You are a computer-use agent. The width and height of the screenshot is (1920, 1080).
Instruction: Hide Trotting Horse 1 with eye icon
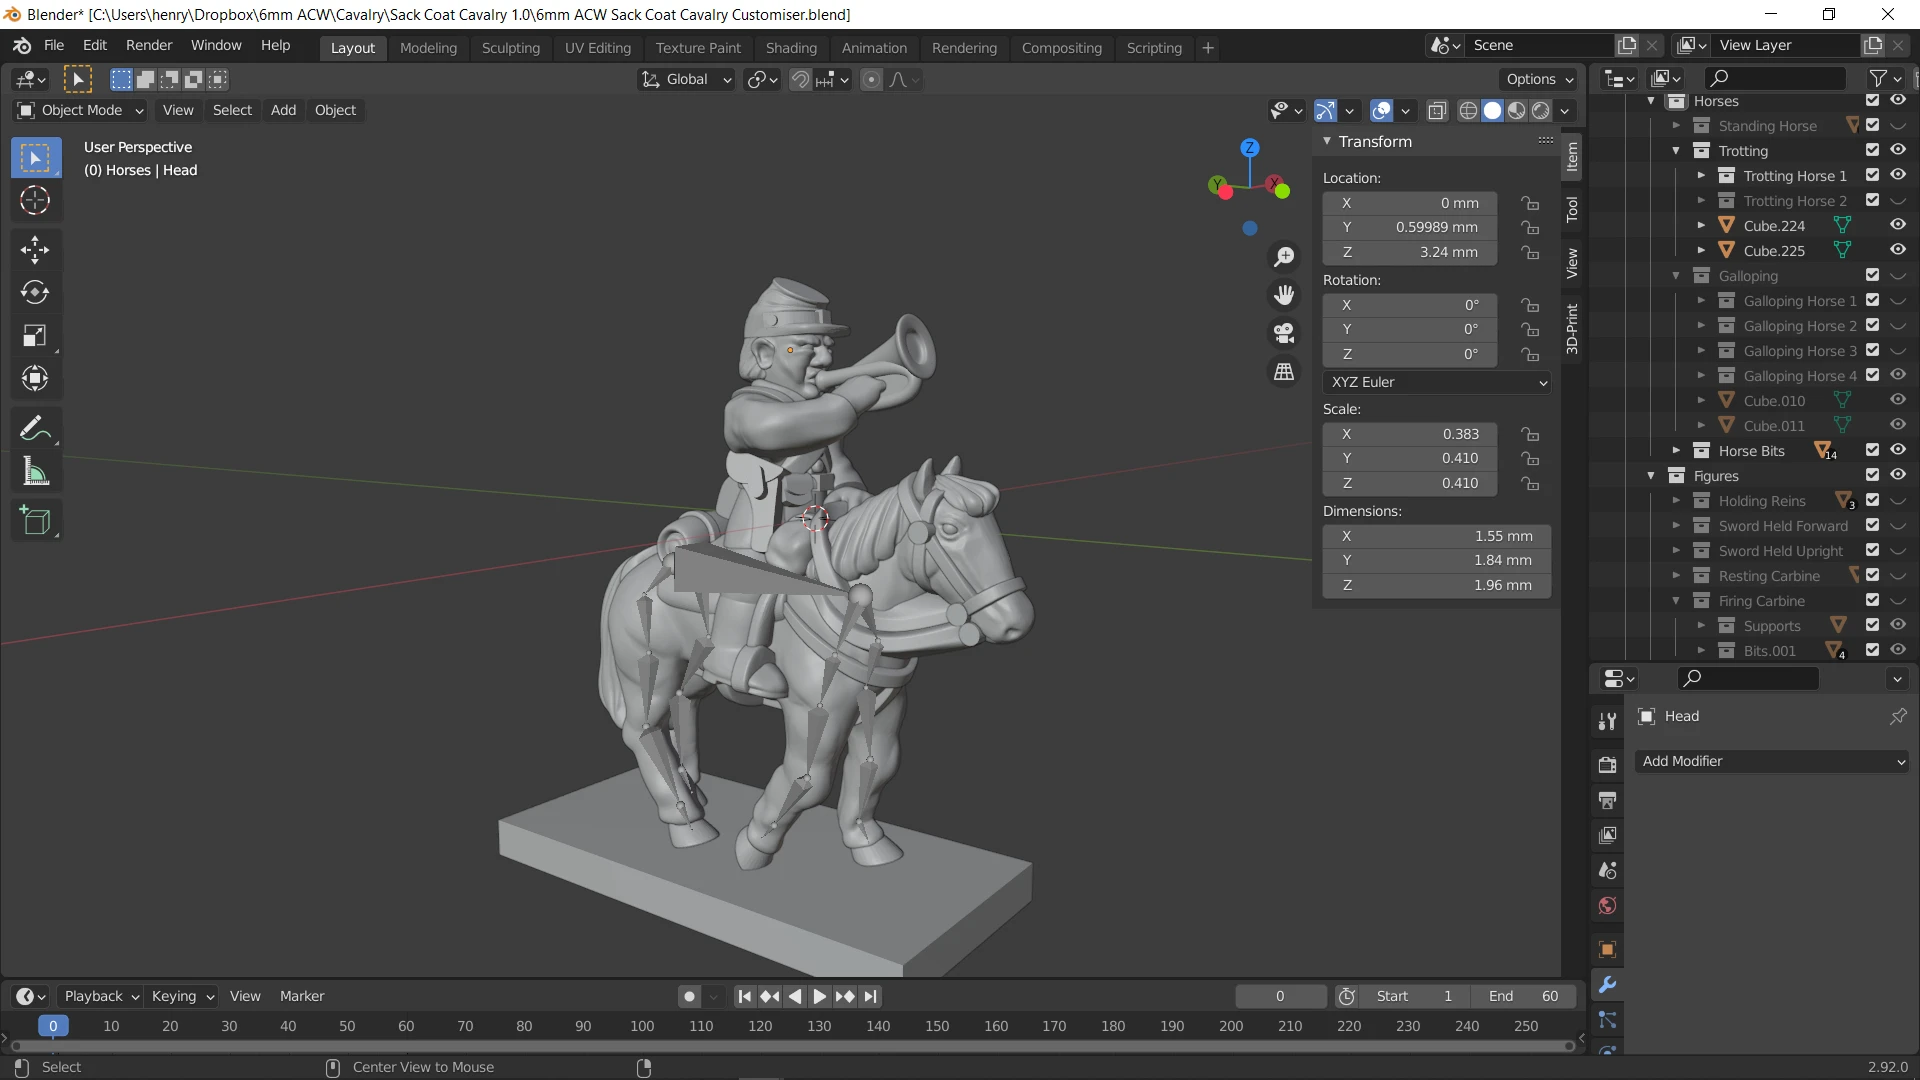1898,175
